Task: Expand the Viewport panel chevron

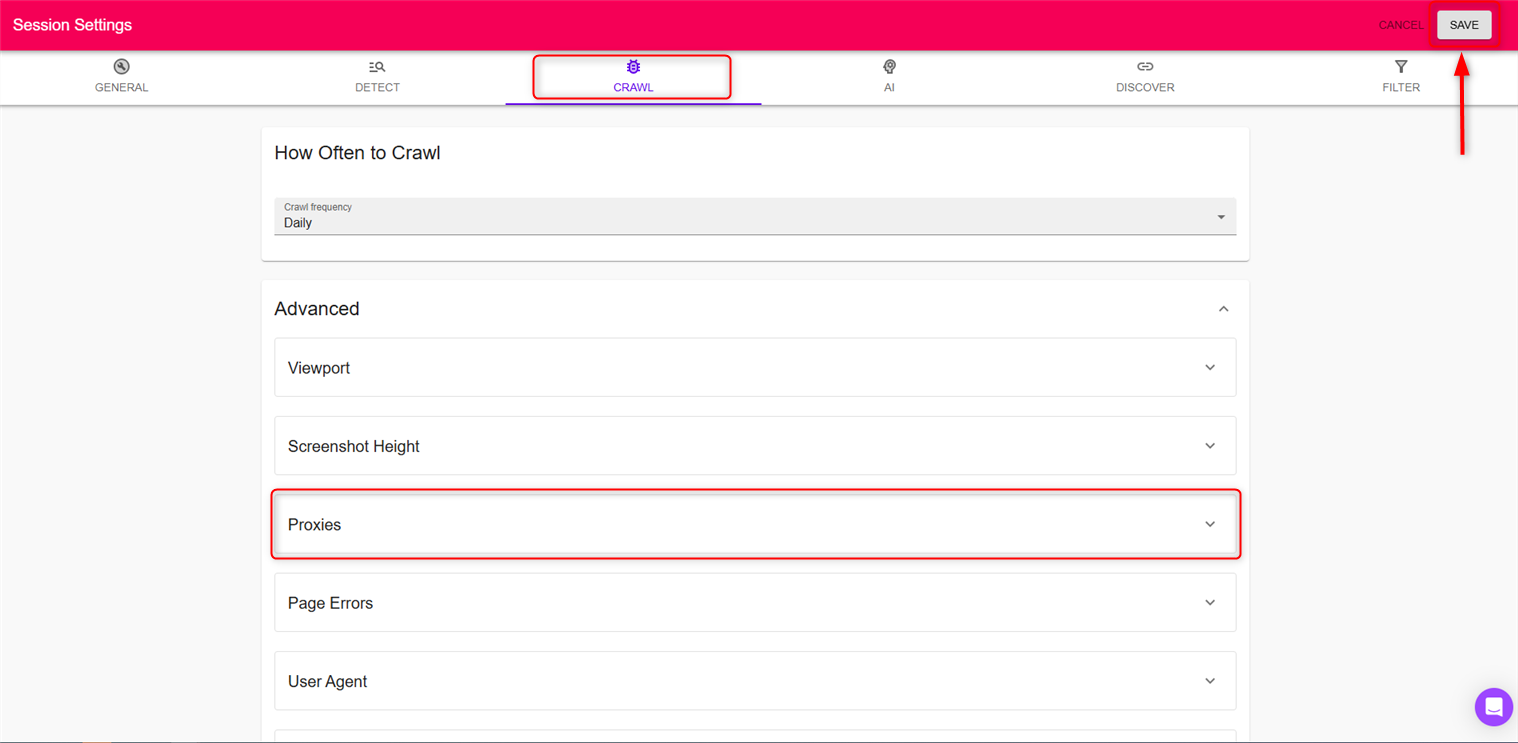Action: coord(1210,368)
